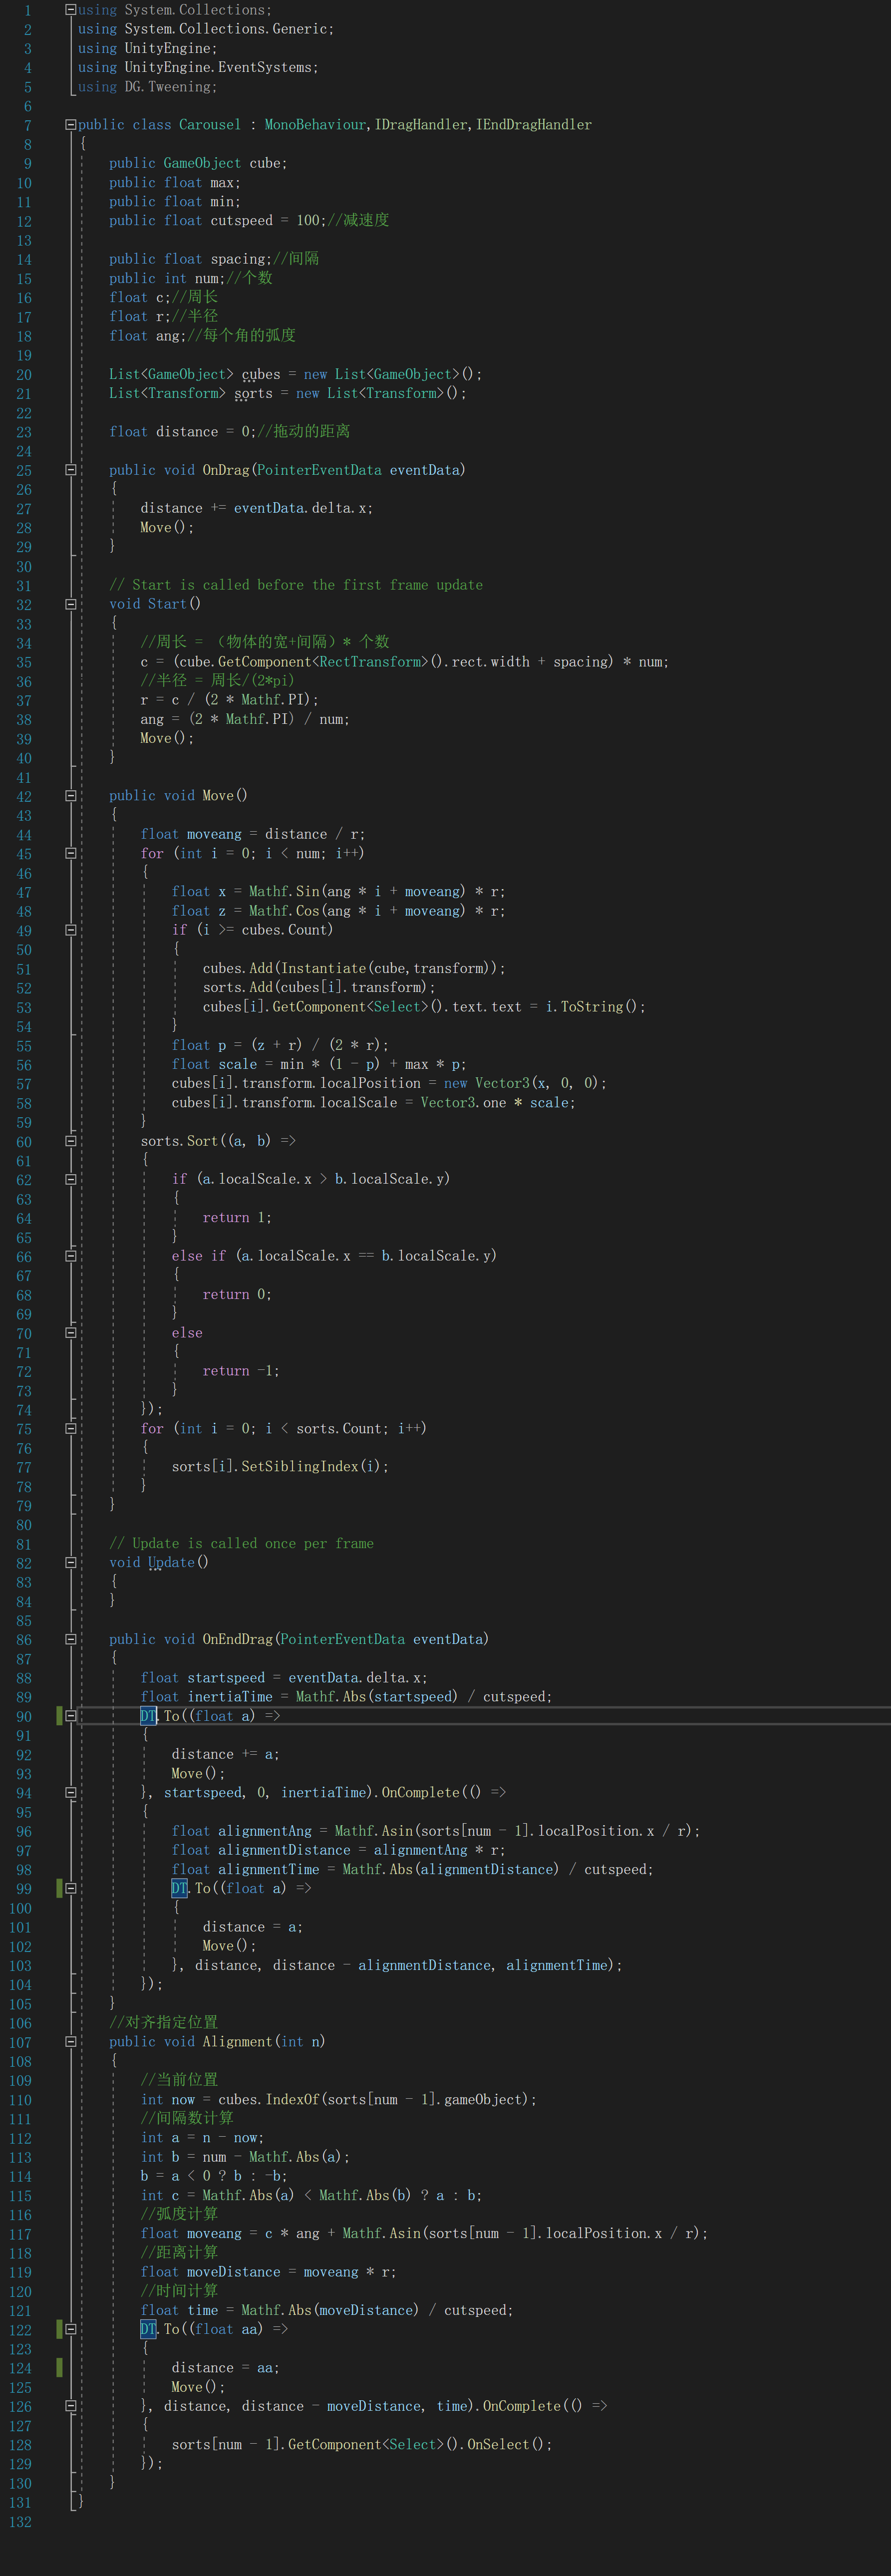Fold the DT.To lambda at line 90
The image size is (891, 2576).
tap(71, 1716)
